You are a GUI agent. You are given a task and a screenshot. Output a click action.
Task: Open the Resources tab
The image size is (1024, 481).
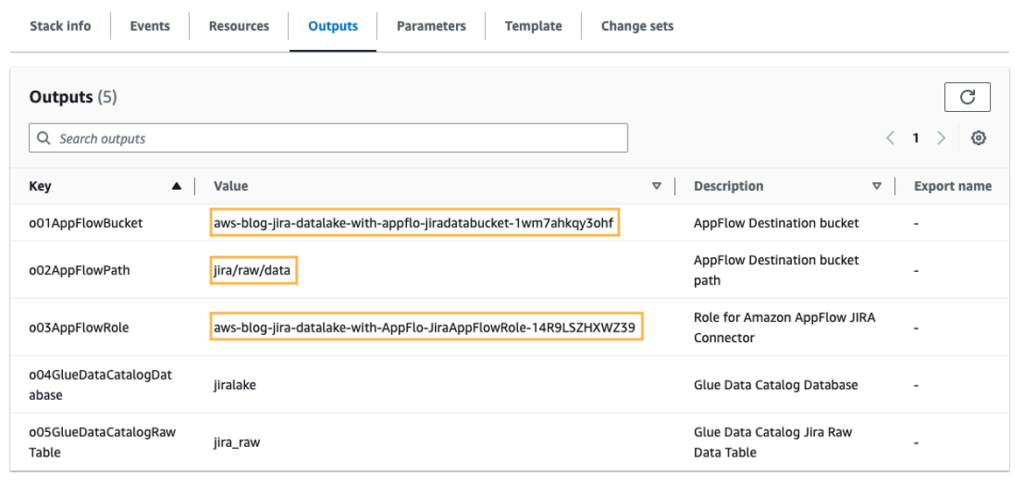point(238,26)
